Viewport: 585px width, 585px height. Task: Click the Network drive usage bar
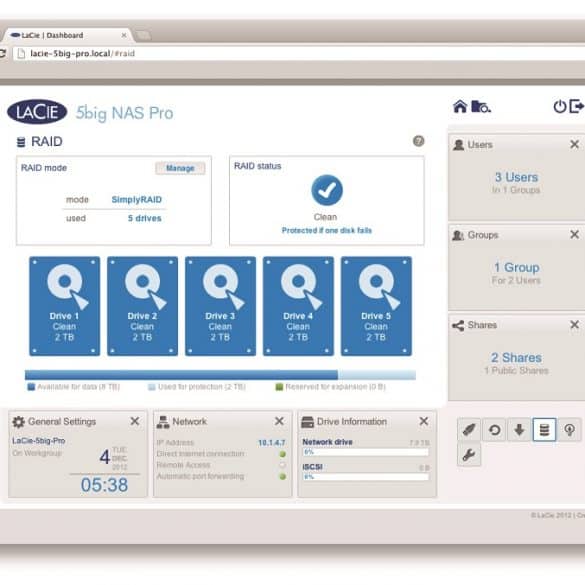366,452
